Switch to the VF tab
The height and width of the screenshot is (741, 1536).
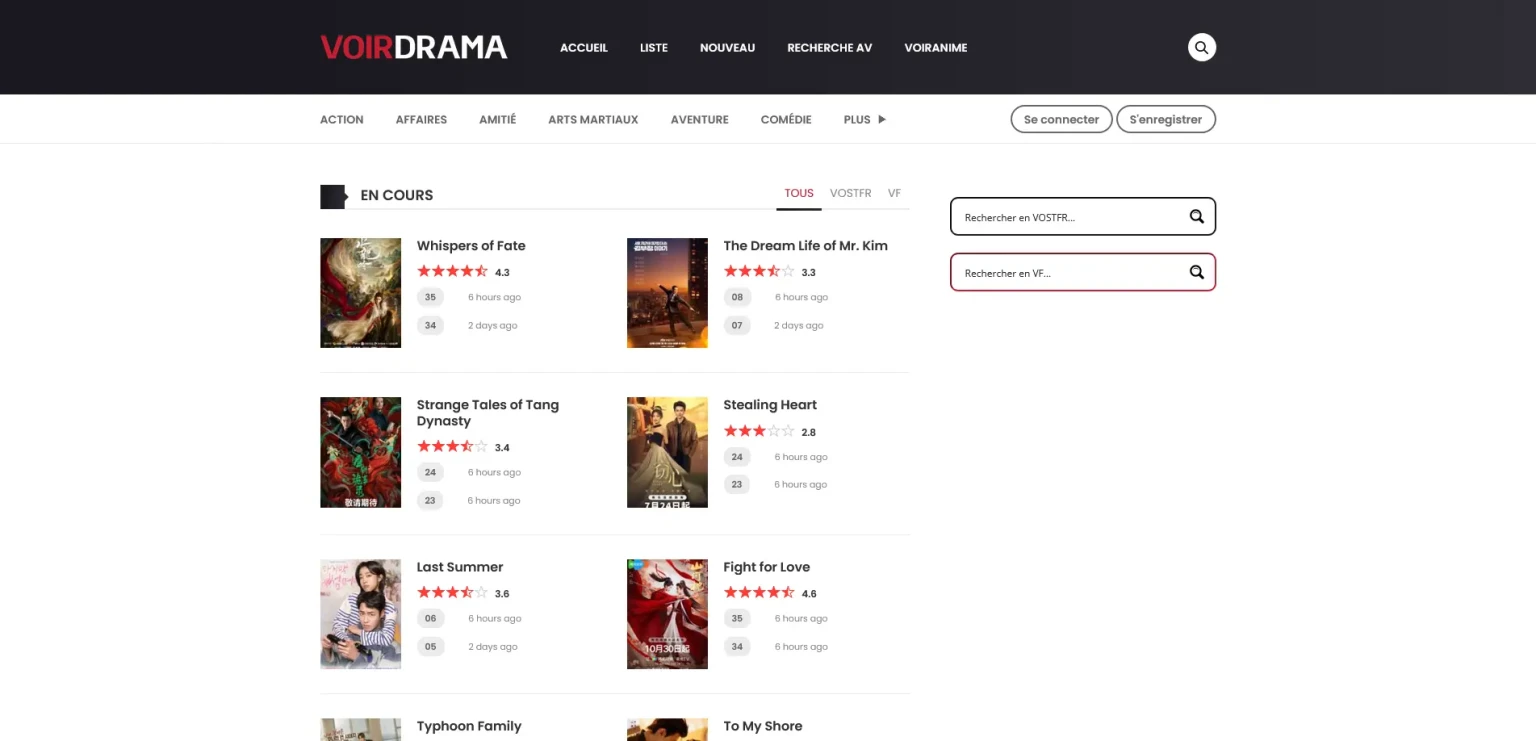point(894,193)
